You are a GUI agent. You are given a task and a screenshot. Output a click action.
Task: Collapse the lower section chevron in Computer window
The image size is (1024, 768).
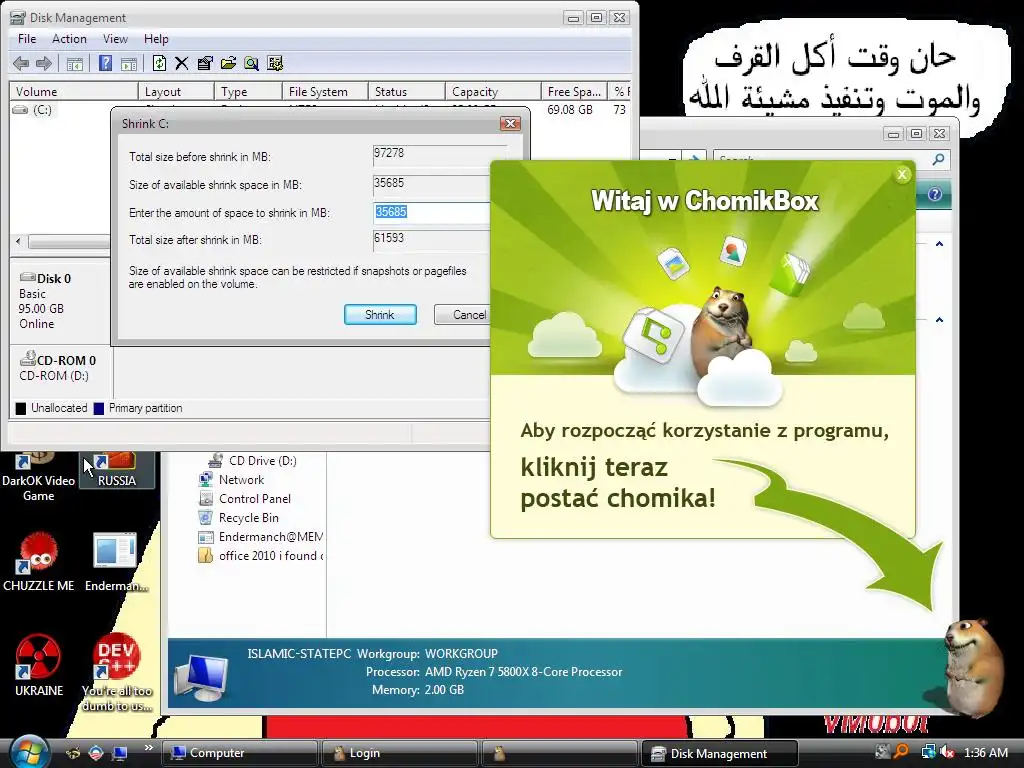[x=939, y=320]
